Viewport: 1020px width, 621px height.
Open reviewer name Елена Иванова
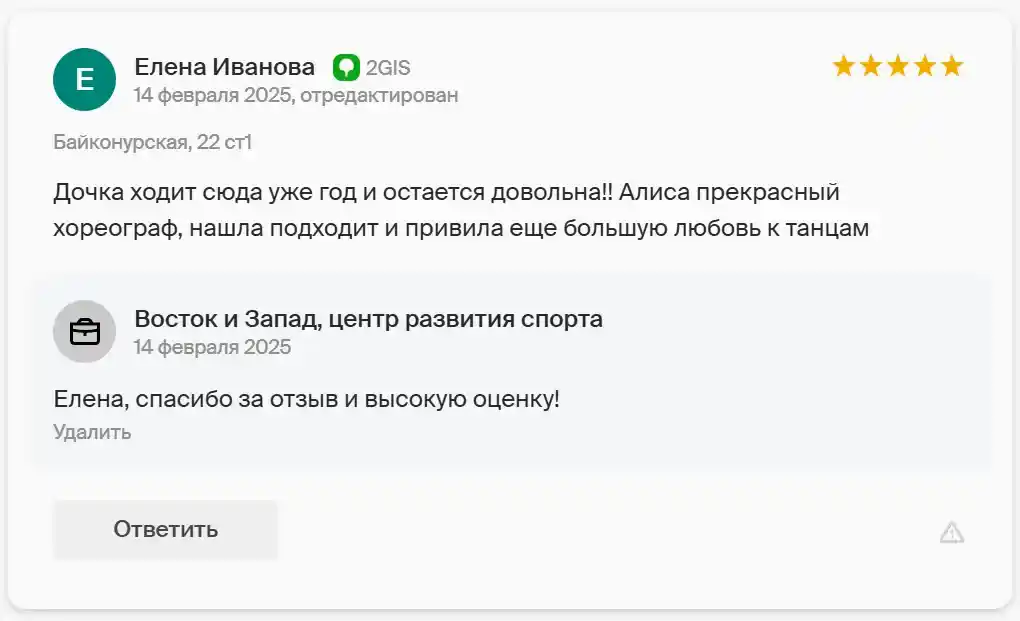(224, 66)
